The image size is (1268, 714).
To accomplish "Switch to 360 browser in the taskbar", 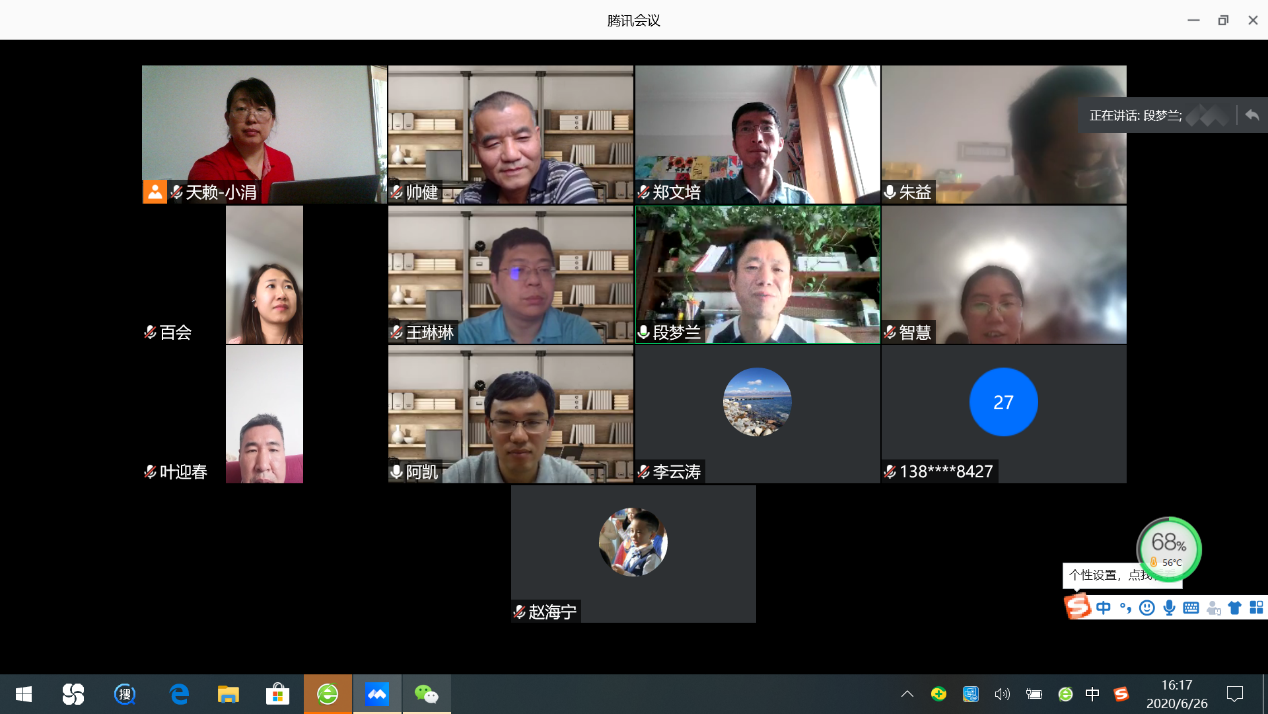I will (x=327, y=694).
